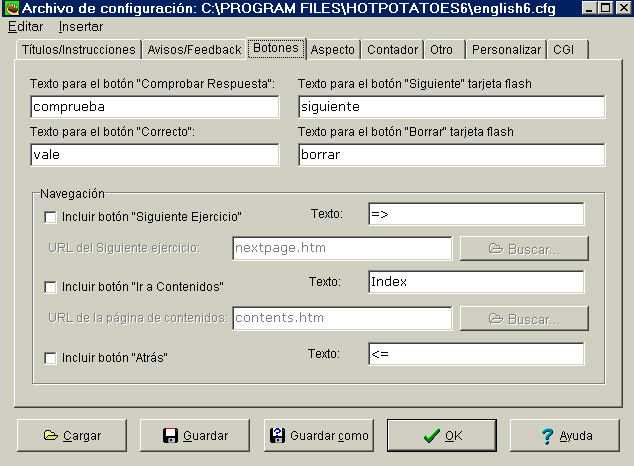This screenshot has height=466, width=634.
Task: Switch to the Avisos/Feedback tab
Action: point(194,49)
